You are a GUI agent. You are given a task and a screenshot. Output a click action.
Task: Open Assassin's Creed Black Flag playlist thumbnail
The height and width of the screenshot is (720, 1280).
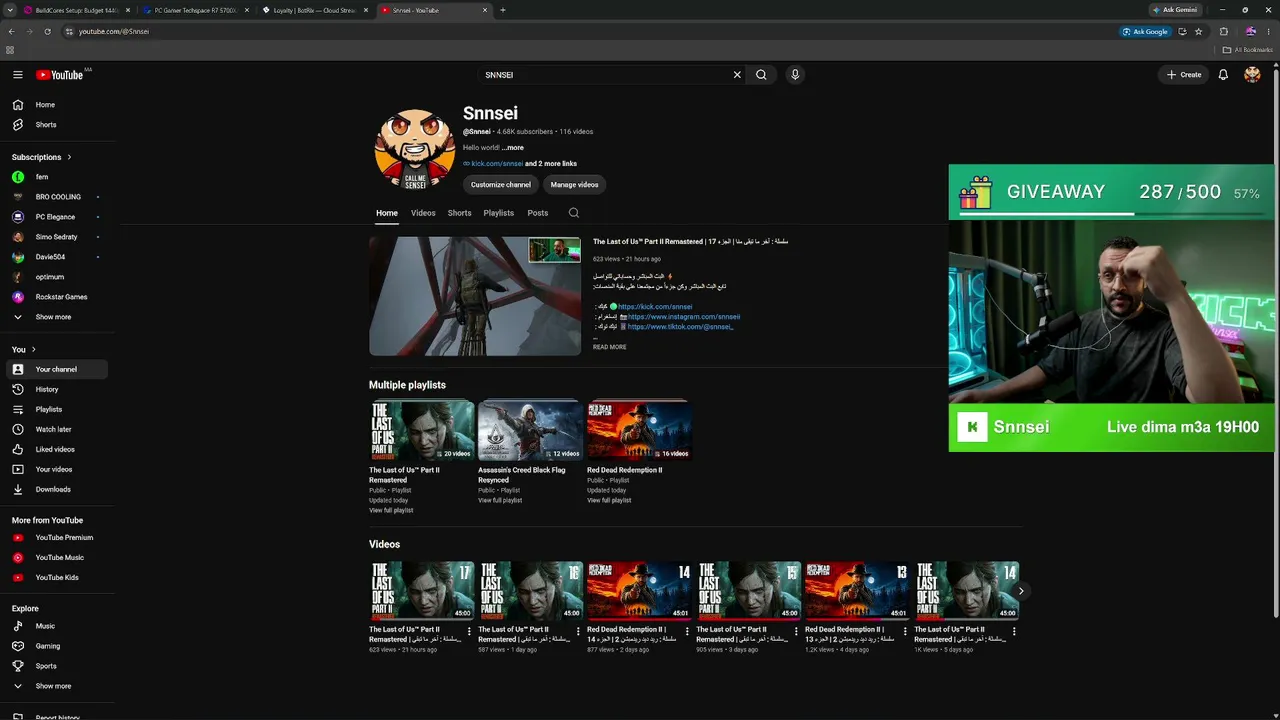coord(530,431)
